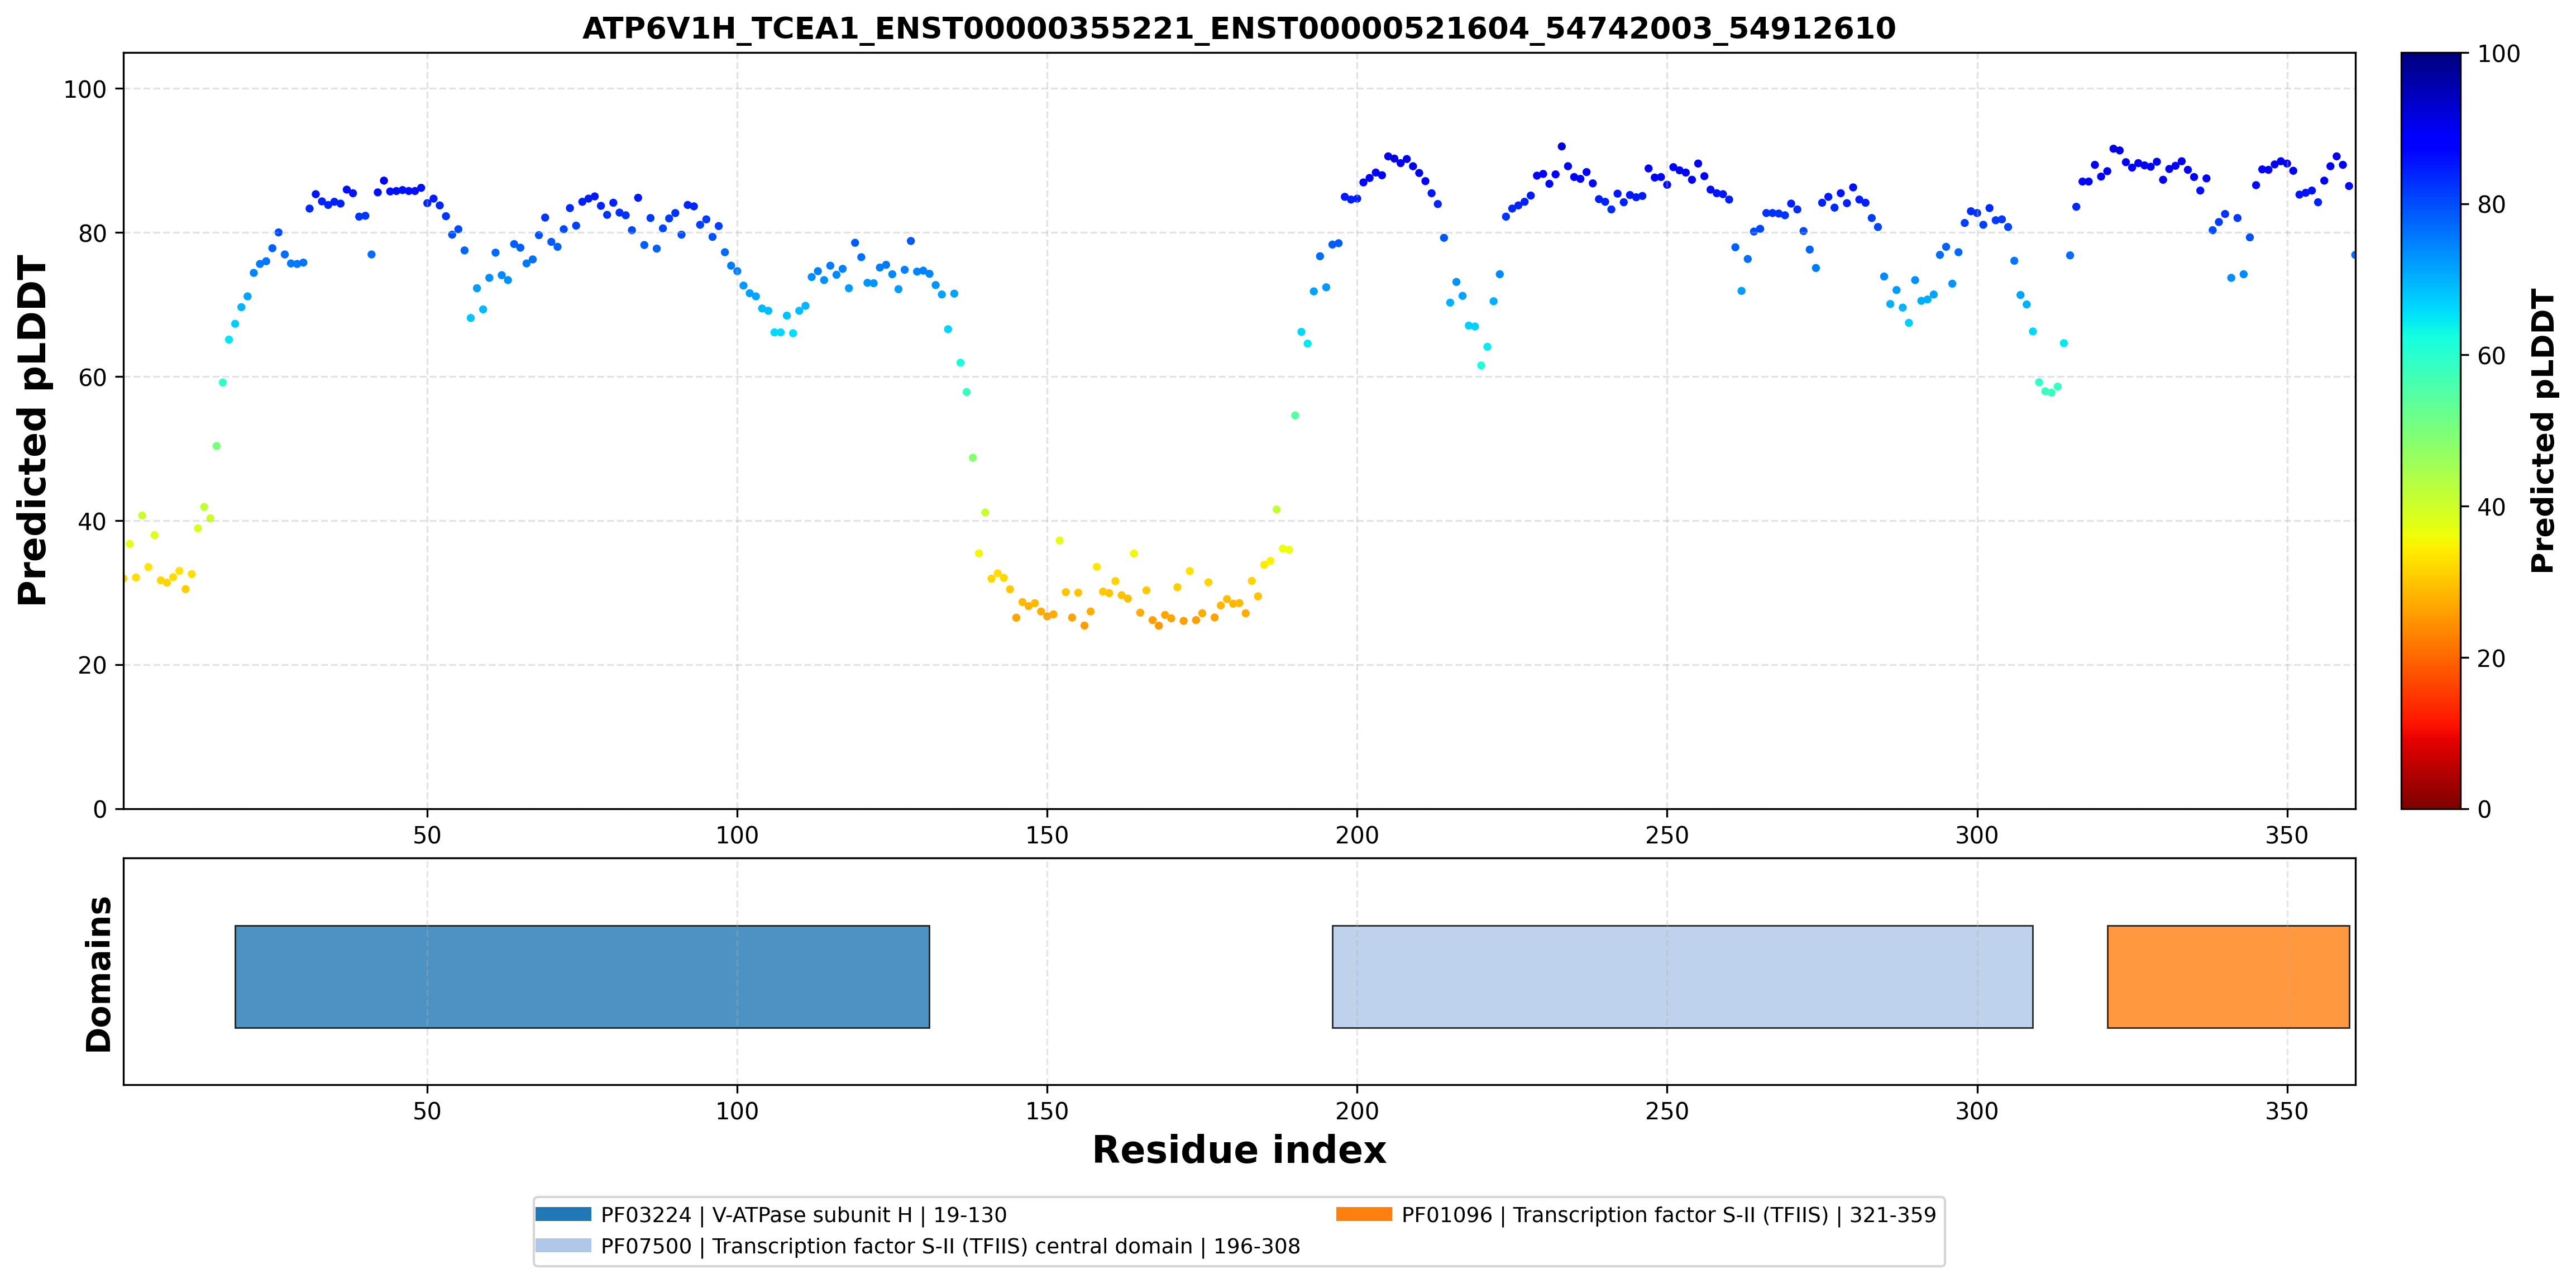The image size is (2576, 1283).
Task: Click the PF01096 Transcription factor S-II legend label
Action: tap(1669, 1215)
